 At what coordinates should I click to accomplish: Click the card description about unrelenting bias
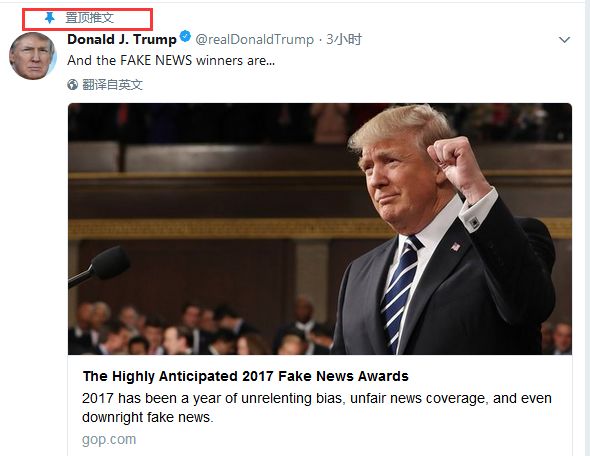(317, 407)
